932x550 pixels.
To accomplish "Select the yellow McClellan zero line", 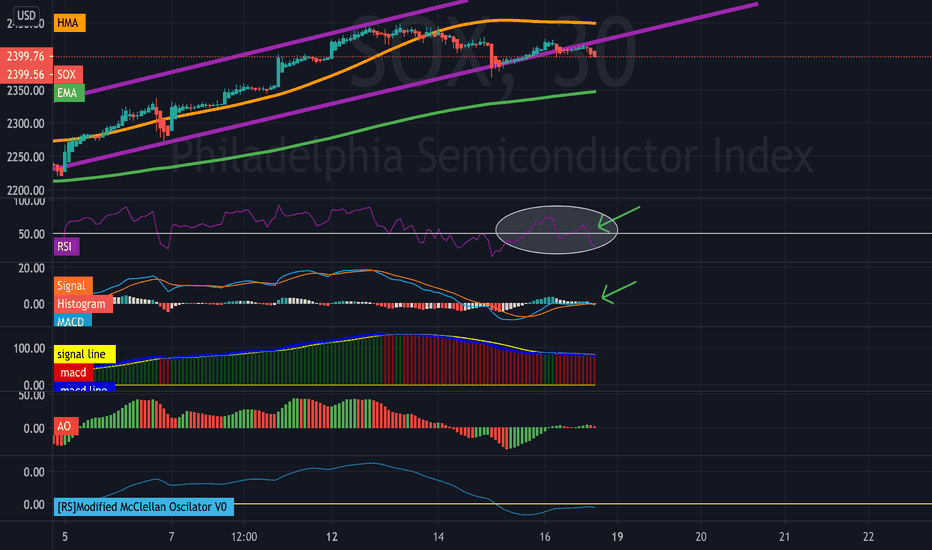I will [x=582, y=504].
